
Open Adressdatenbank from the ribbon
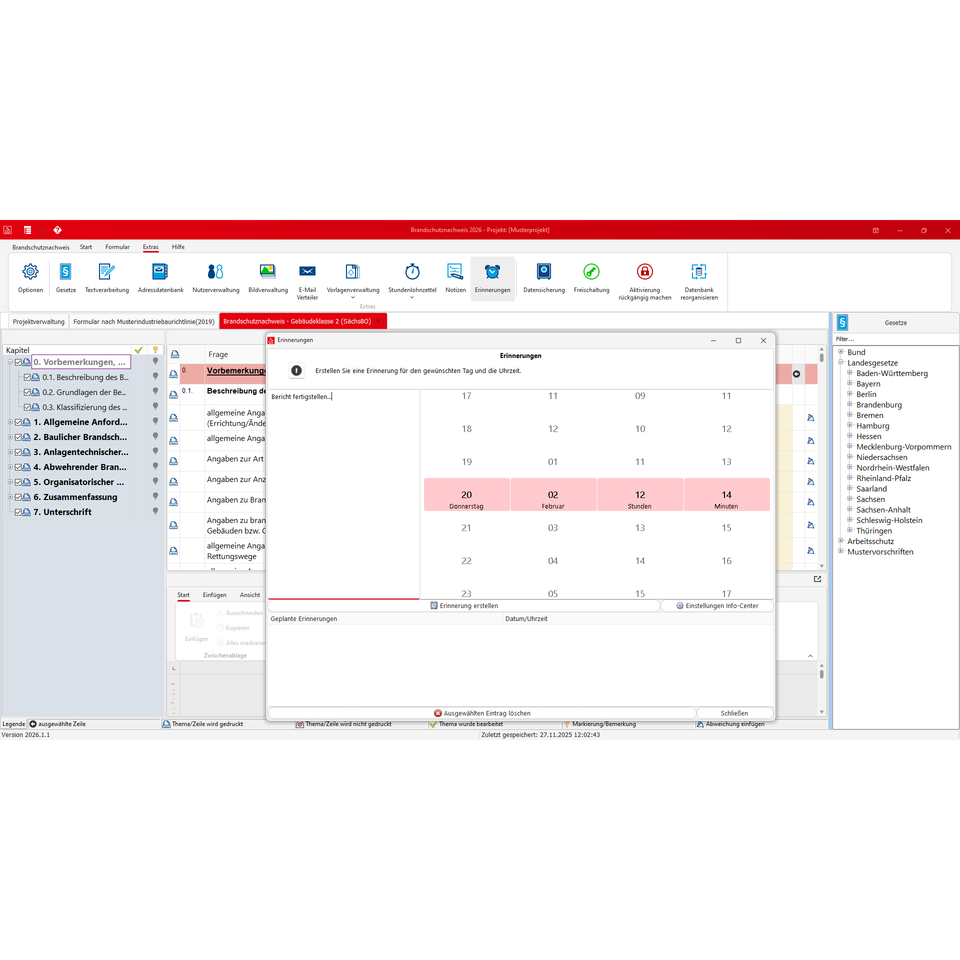[x=160, y=277]
